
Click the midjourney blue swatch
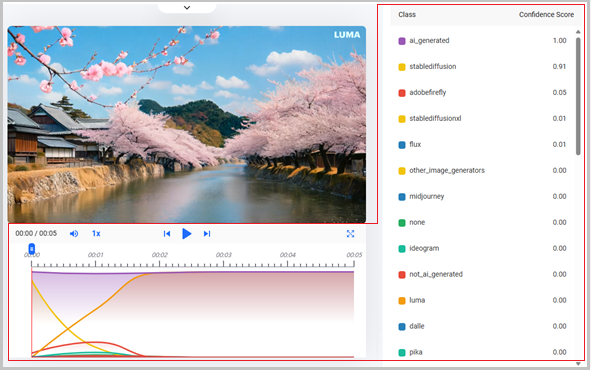point(402,197)
